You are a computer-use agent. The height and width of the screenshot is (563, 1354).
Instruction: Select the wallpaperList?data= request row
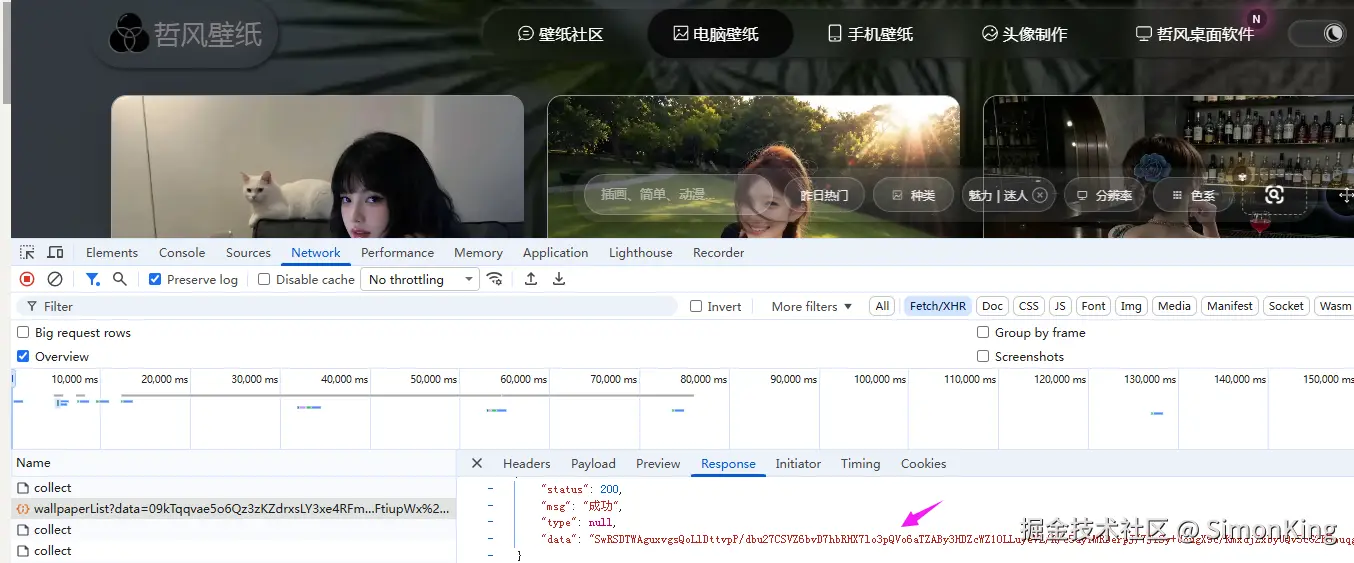(x=234, y=508)
